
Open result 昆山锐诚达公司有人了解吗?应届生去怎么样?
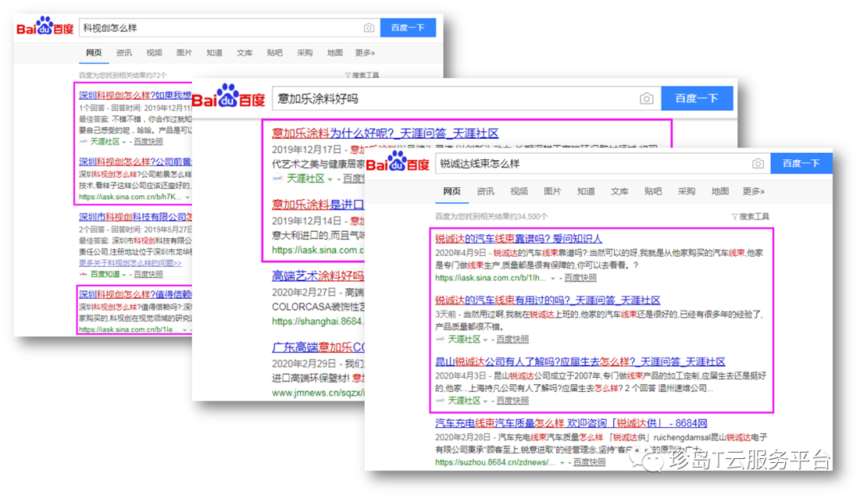pos(580,361)
